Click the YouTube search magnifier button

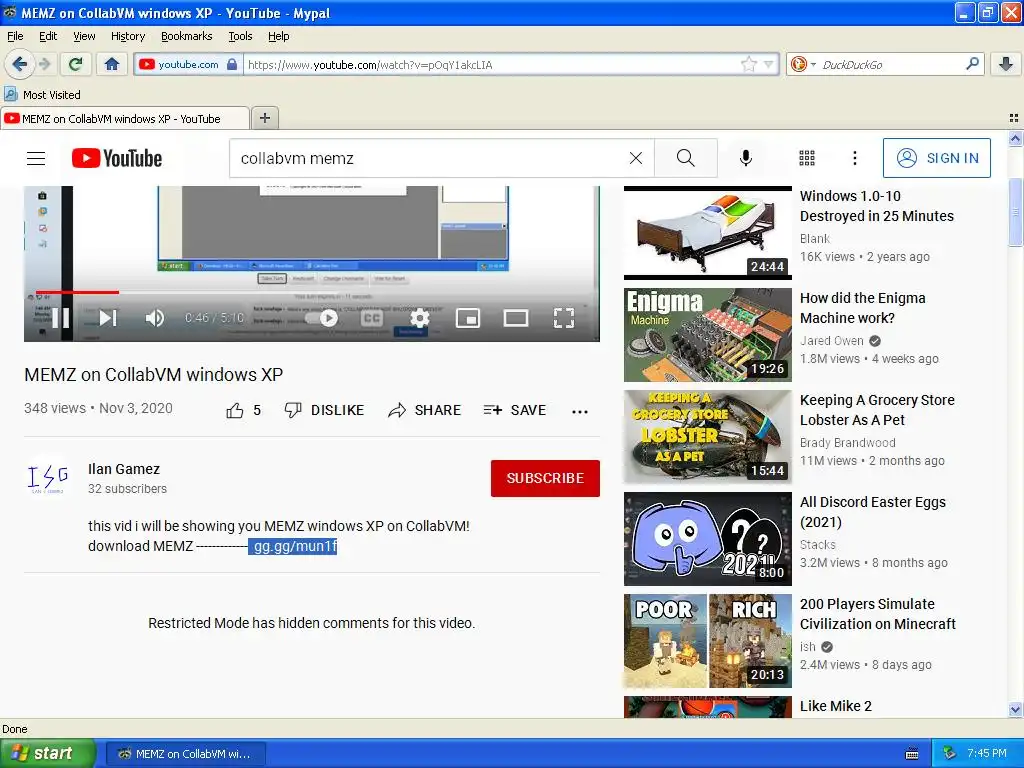(686, 158)
